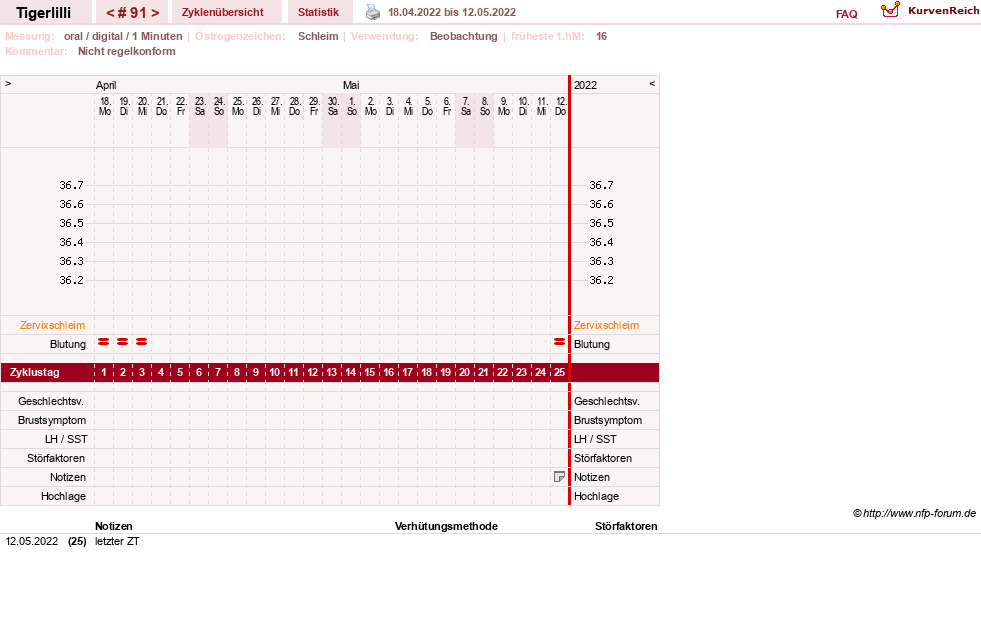
Task: Click date column 23. Sa
Action: tap(200, 106)
